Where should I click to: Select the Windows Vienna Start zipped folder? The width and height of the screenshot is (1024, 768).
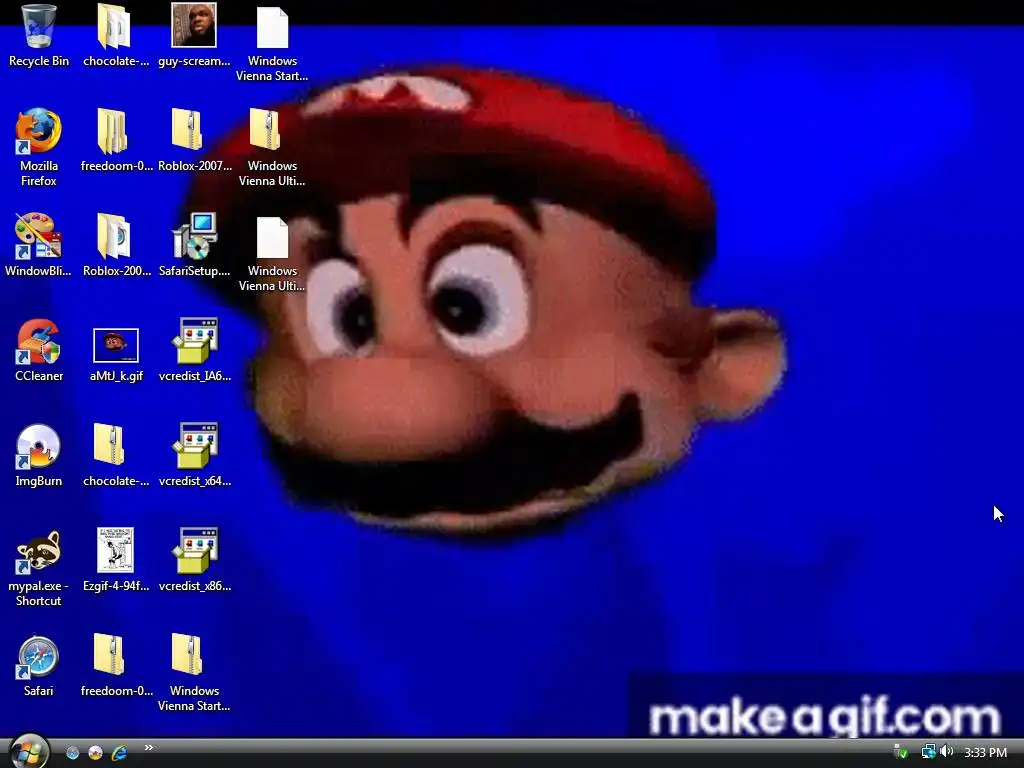click(187, 654)
